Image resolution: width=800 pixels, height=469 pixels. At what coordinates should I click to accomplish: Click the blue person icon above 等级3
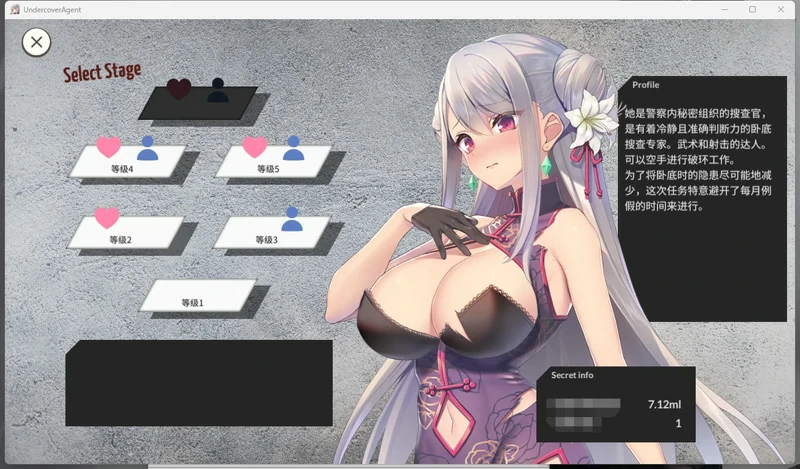tap(292, 218)
